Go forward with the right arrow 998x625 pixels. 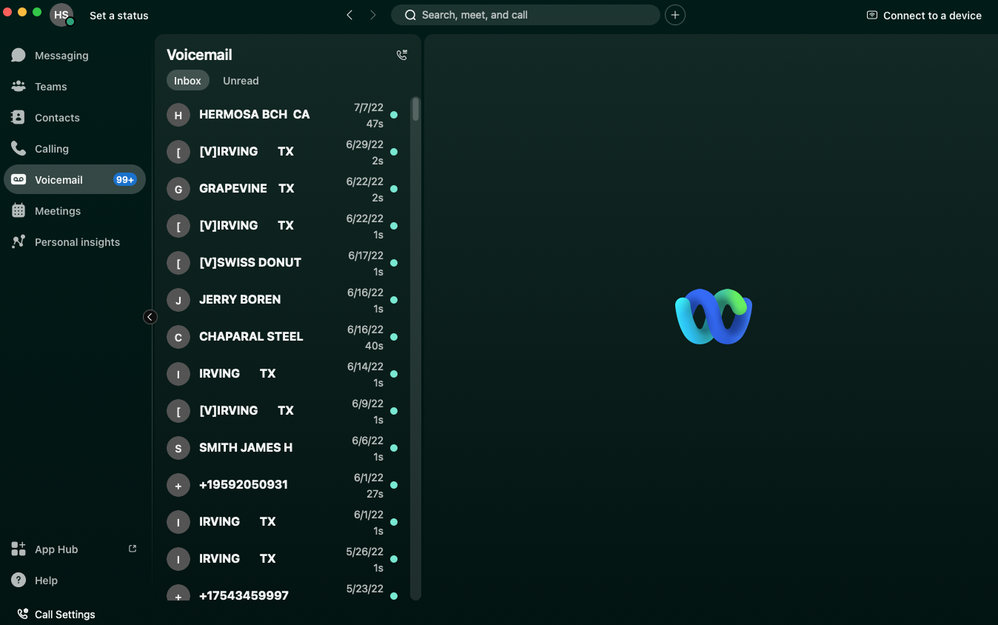(373, 15)
